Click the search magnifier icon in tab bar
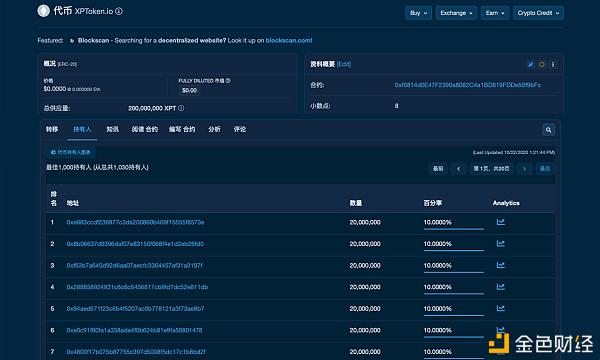600x360 pixels. (x=548, y=130)
